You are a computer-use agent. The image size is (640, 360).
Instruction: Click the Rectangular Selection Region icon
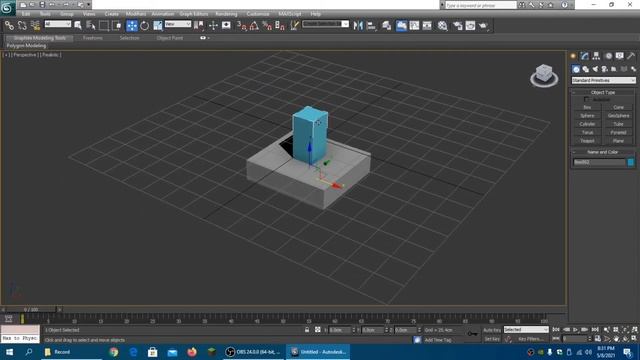click(104, 26)
